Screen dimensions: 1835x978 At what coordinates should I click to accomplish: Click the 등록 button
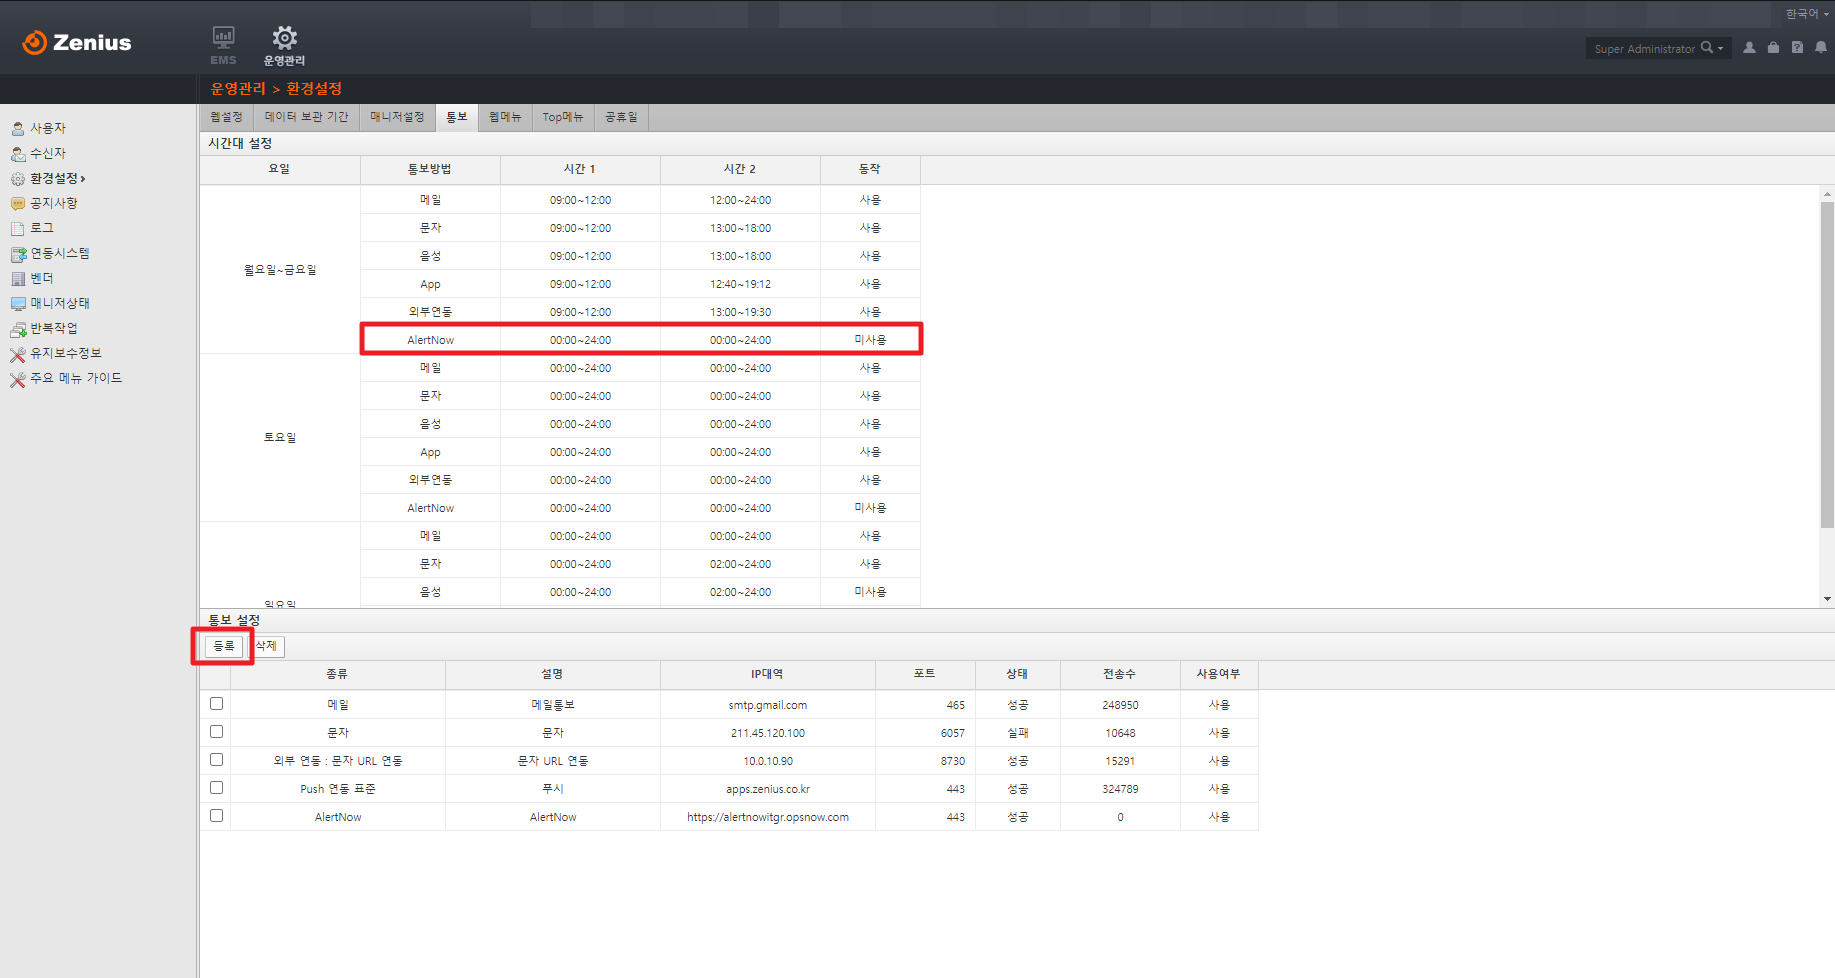[x=224, y=646]
